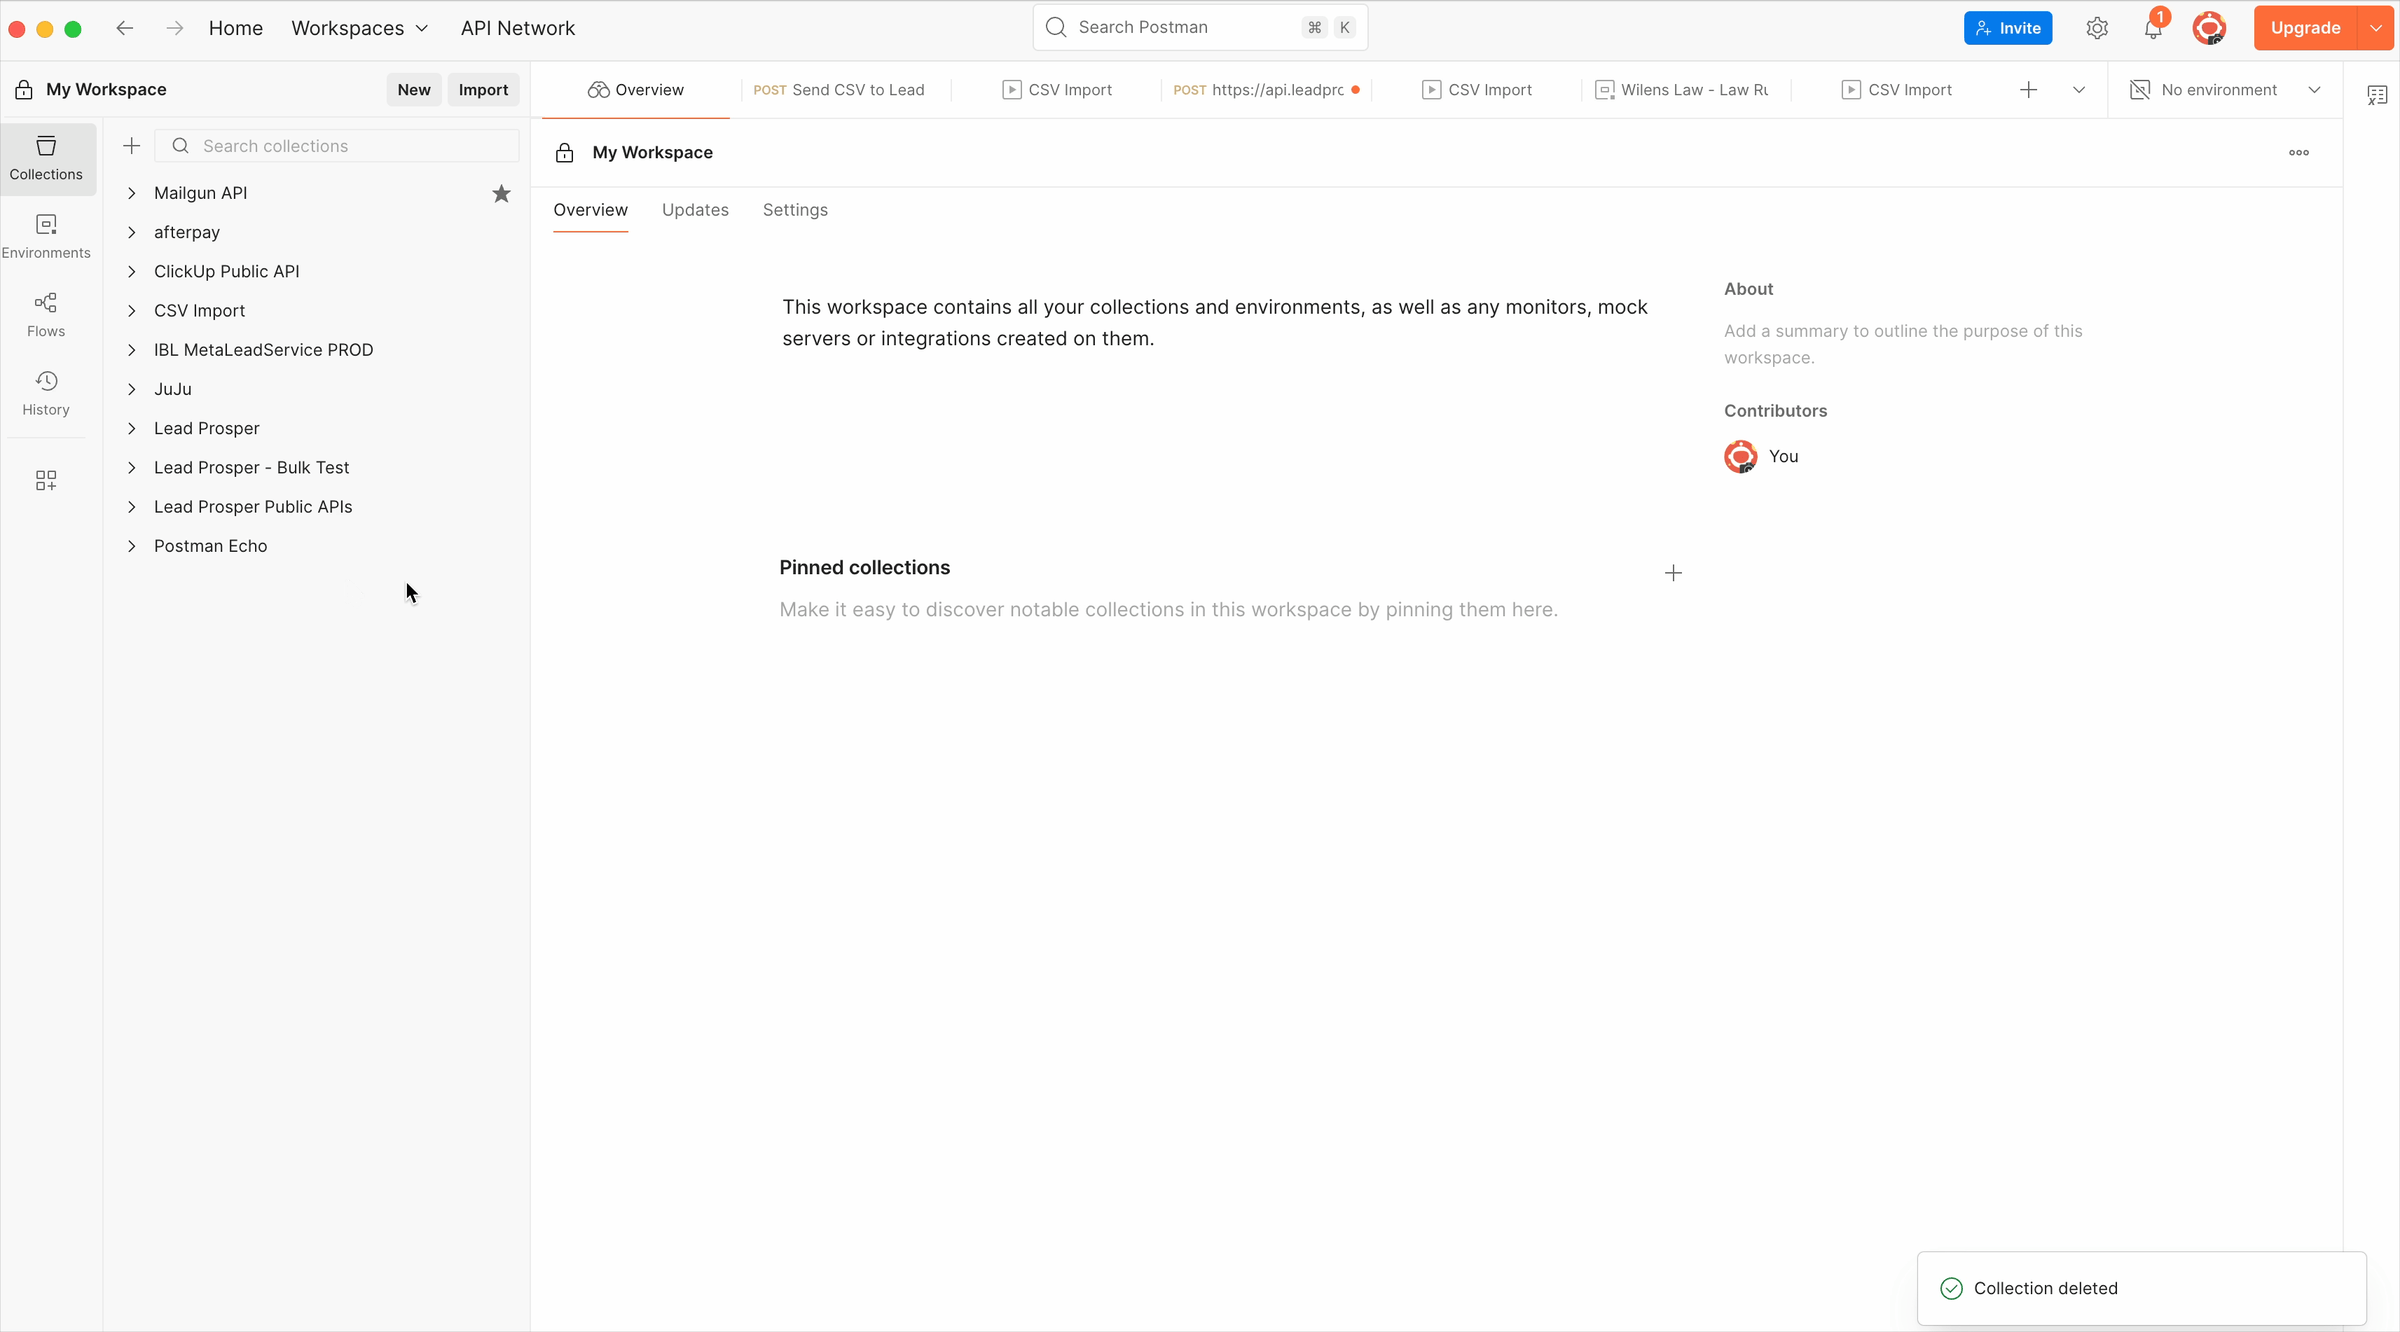Open the Collections sidebar panel
The height and width of the screenshot is (1332, 2400).
click(46, 158)
